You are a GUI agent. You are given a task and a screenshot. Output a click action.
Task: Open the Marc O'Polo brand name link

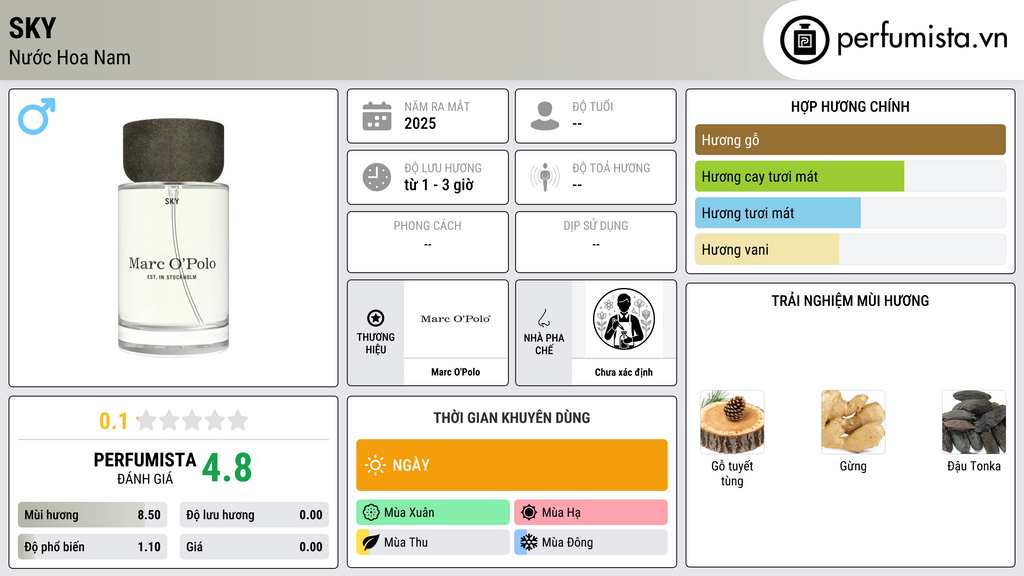tap(455, 372)
